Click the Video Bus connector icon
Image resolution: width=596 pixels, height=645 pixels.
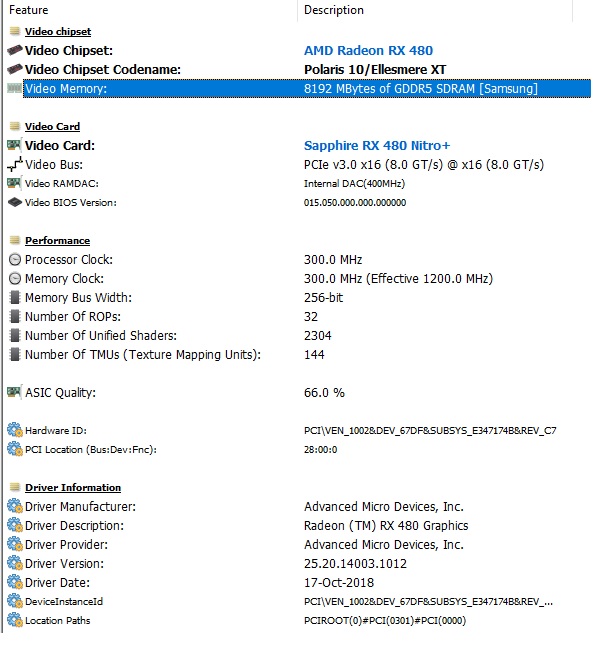14,164
